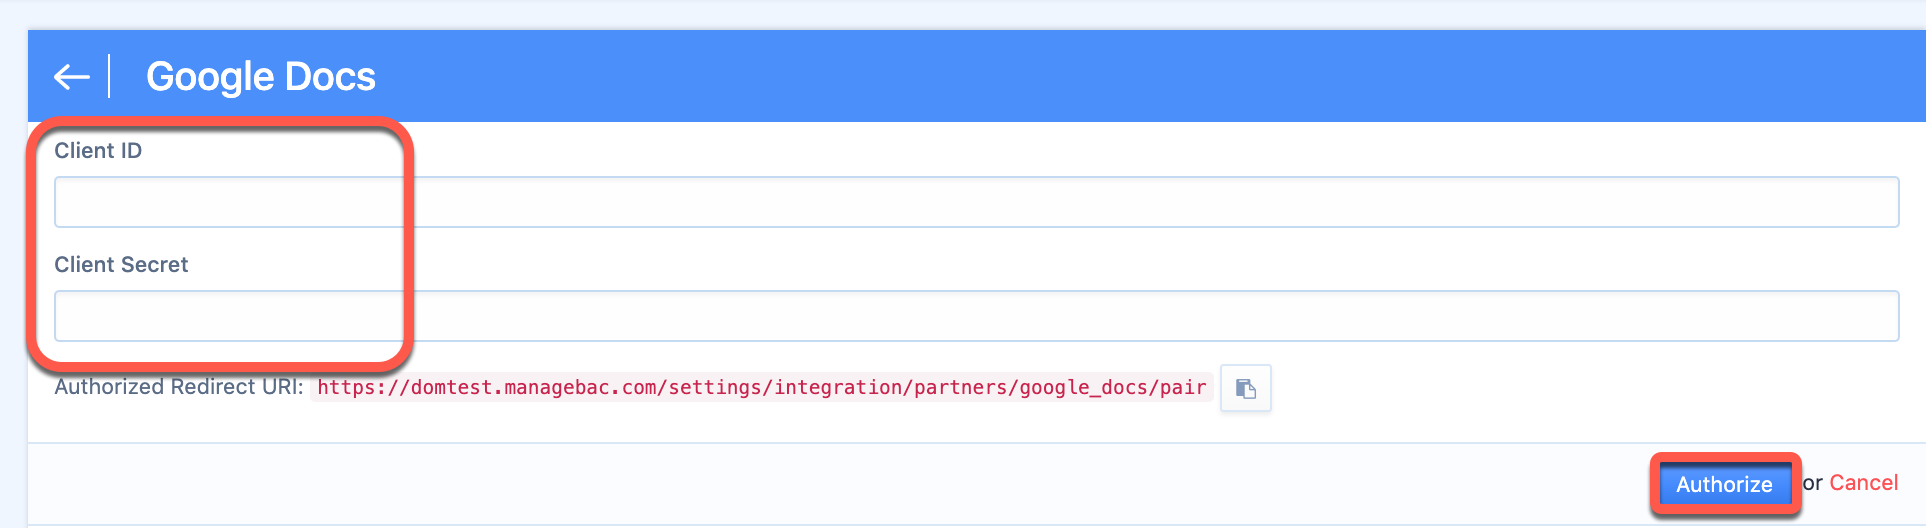The height and width of the screenshot is (528, 1926).
Task: Click the vertical divider beside the back arrow
Action: point(109,77)
